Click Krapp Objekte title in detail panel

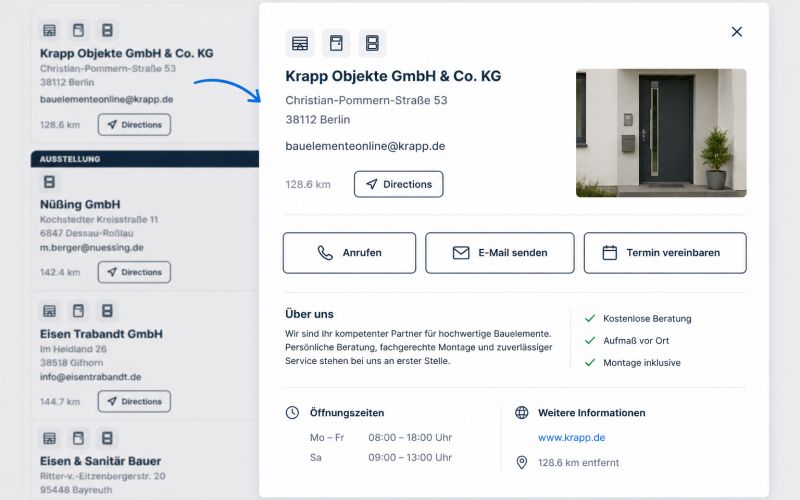393,76
